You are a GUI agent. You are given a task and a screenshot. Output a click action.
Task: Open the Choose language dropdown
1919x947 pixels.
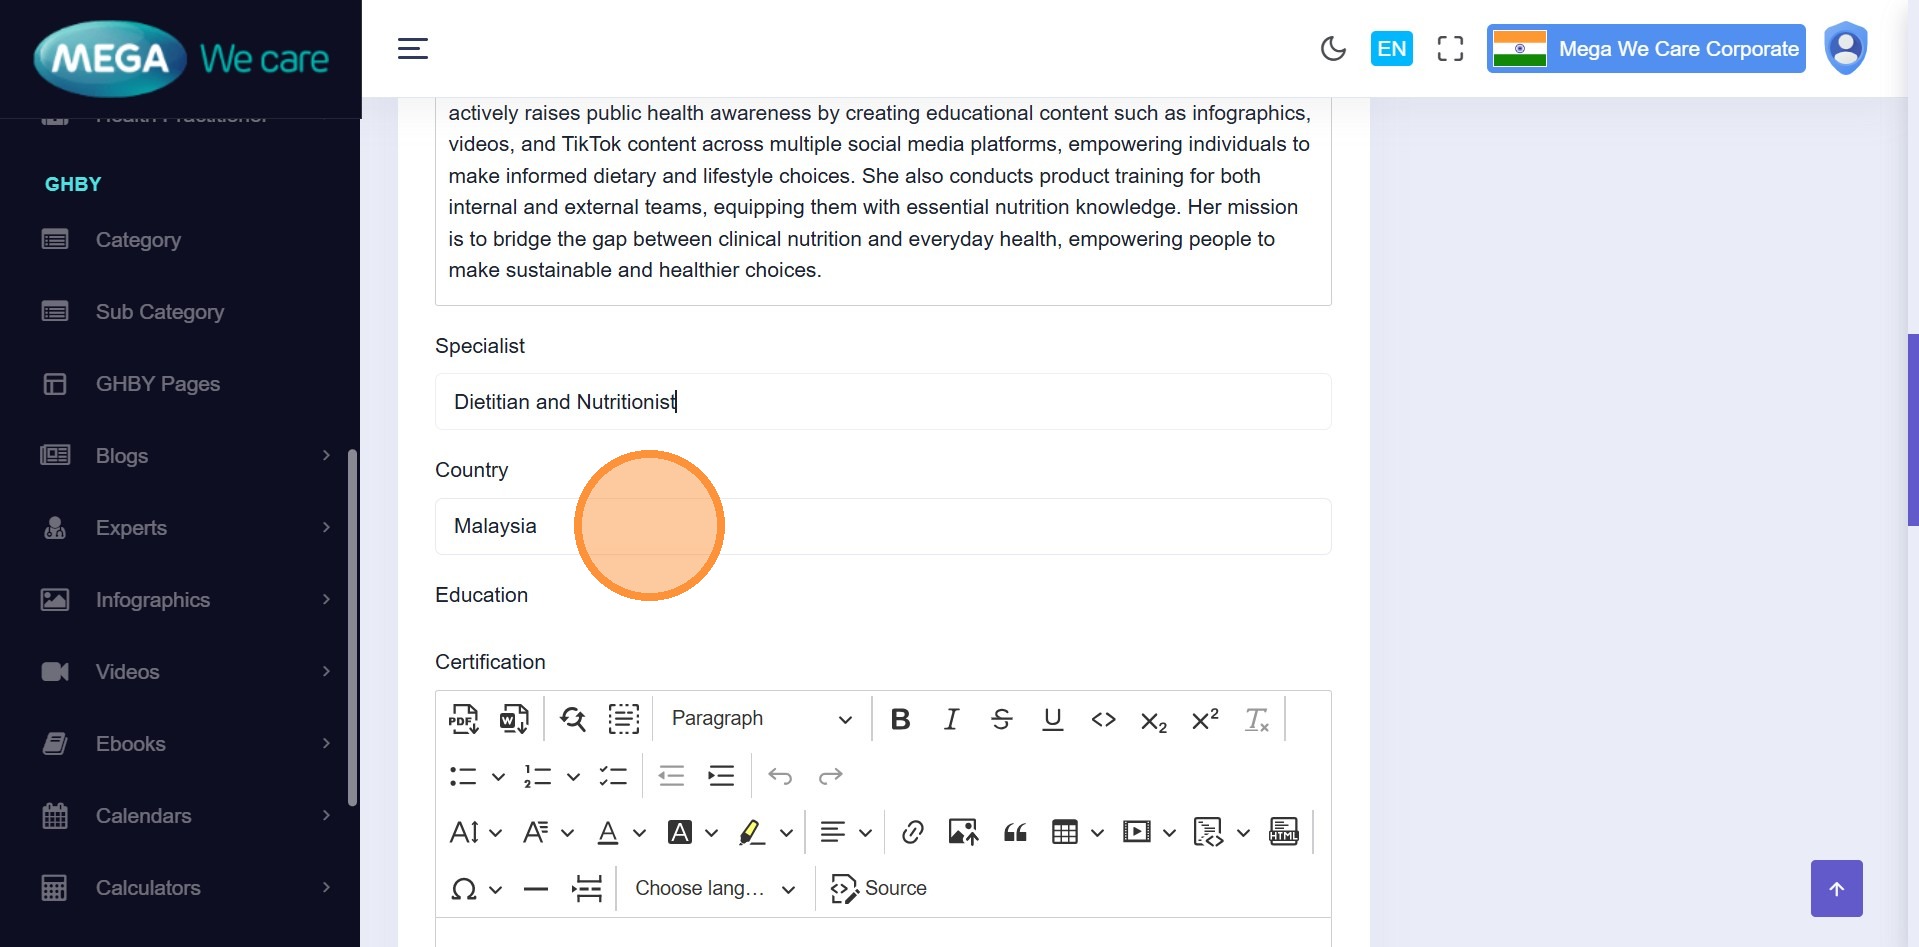tap(715, 888)
